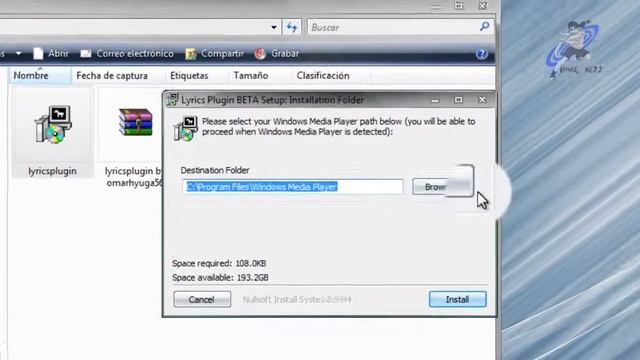Sort by Tamaño column header
Image resolution: width=640 pixels, height=360 pixels.
251,76
